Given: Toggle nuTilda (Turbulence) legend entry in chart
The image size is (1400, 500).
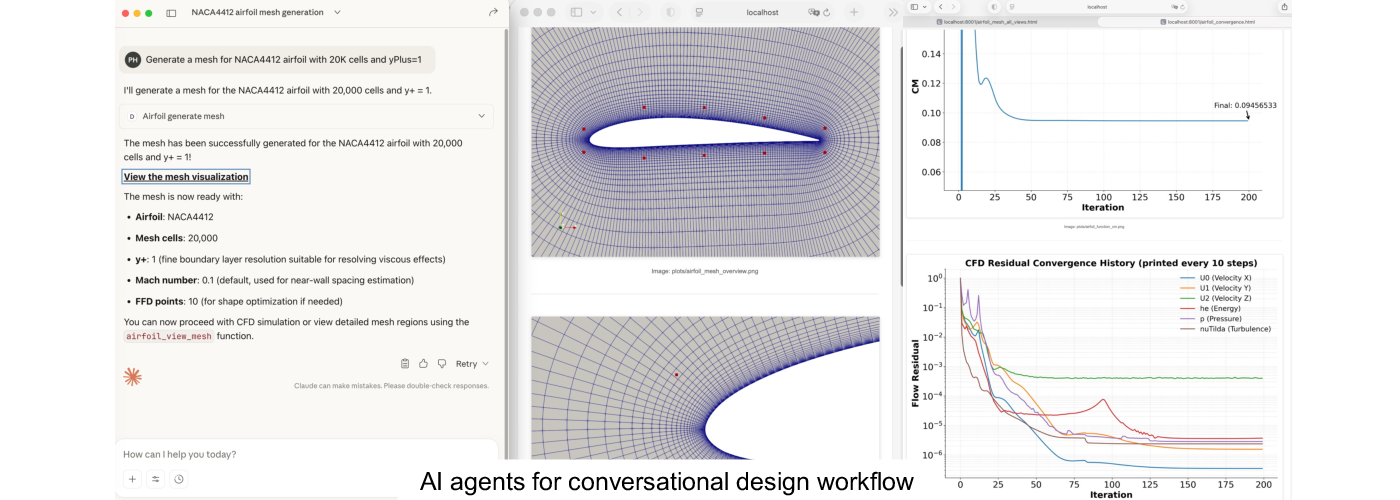Looking at the screenshot, I should click(1226, 328).
